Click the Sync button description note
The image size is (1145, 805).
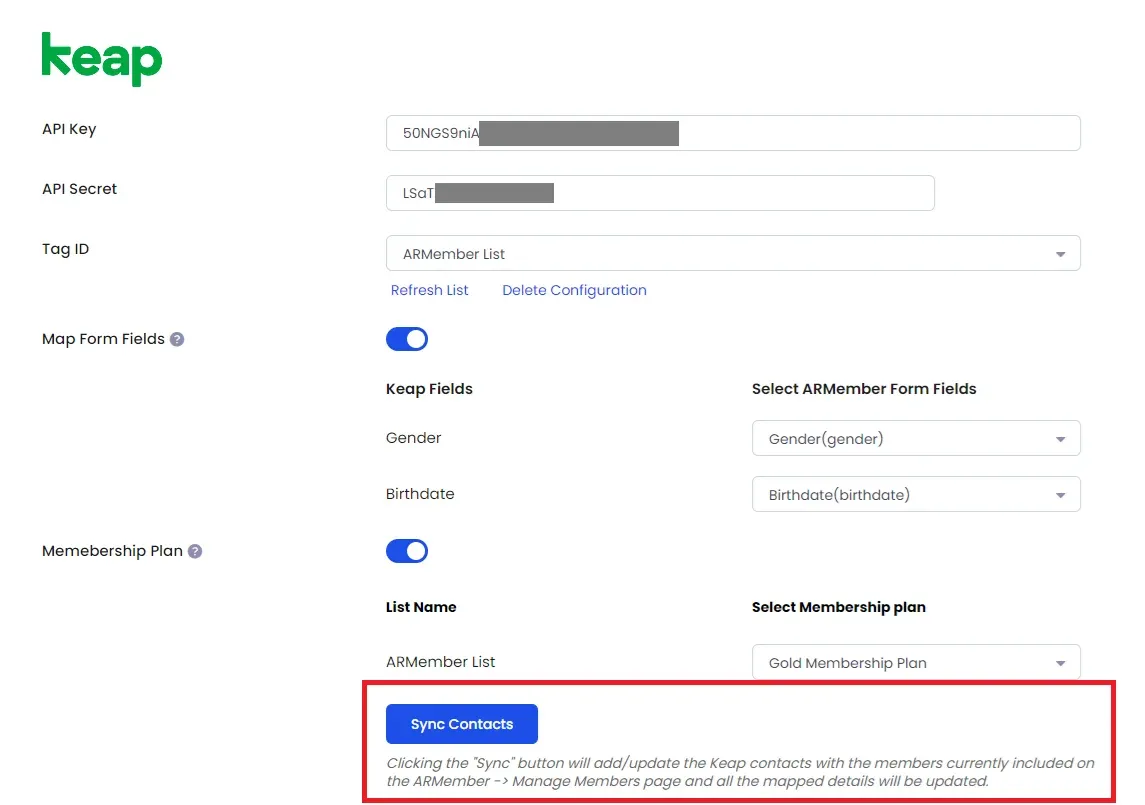click(x=740, y=772)
